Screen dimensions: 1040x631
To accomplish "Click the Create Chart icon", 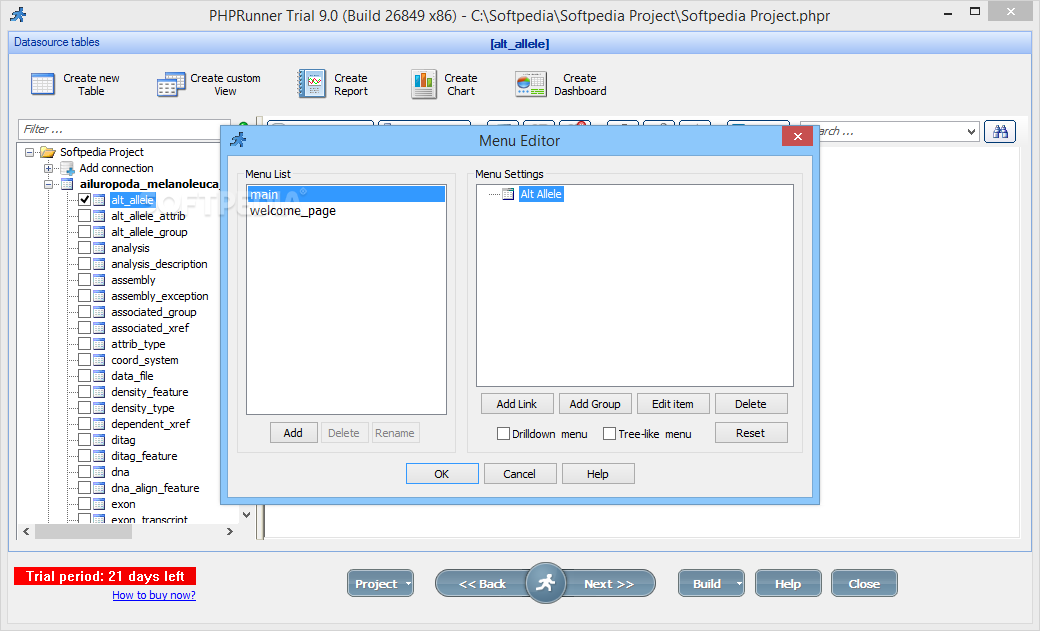I will click(x=423, y=84).
